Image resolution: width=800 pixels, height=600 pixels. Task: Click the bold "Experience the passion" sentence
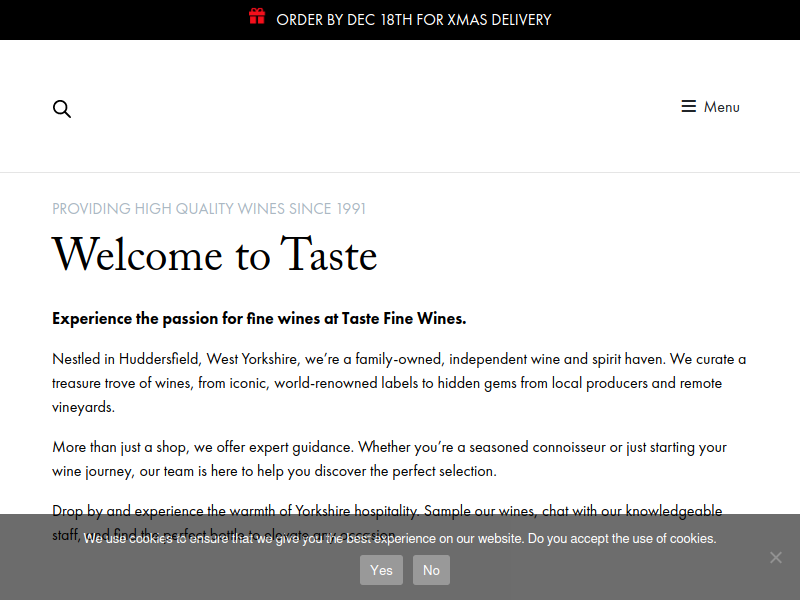[x=259, y=318]
